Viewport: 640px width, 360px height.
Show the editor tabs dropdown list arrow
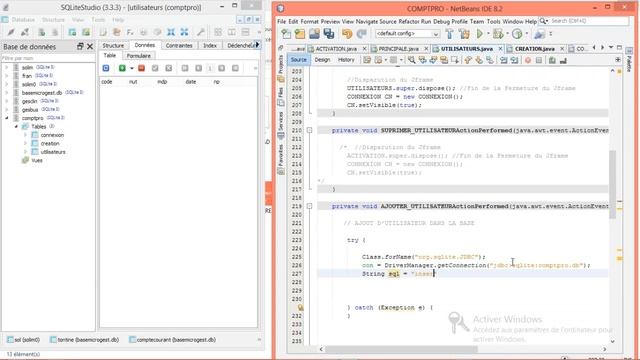click(611, 48)
